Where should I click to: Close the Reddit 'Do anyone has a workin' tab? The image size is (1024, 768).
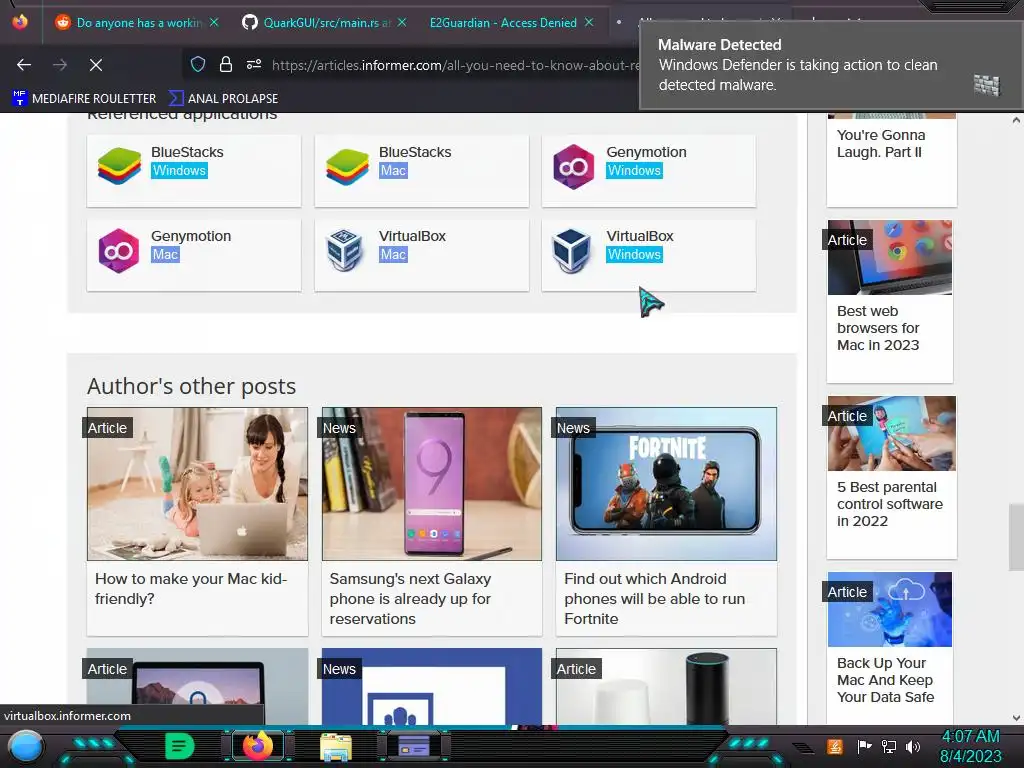[x=214, y=22]
